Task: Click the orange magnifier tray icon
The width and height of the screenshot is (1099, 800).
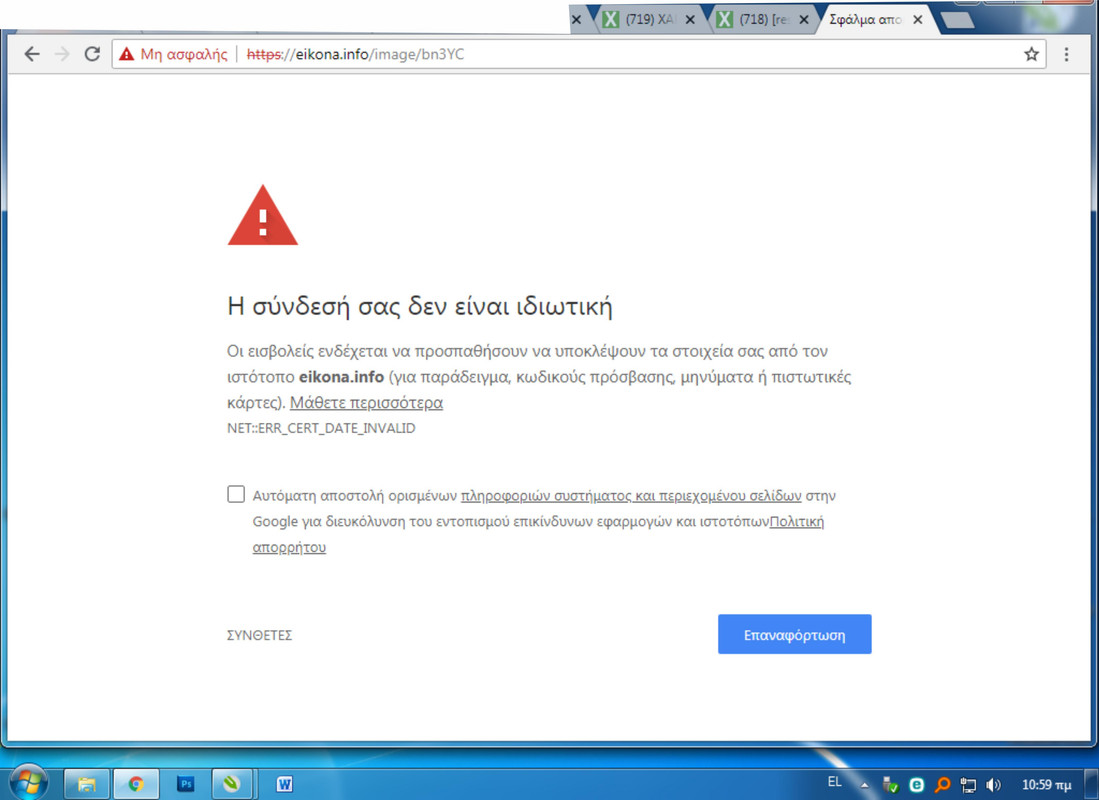Action: 943,785
